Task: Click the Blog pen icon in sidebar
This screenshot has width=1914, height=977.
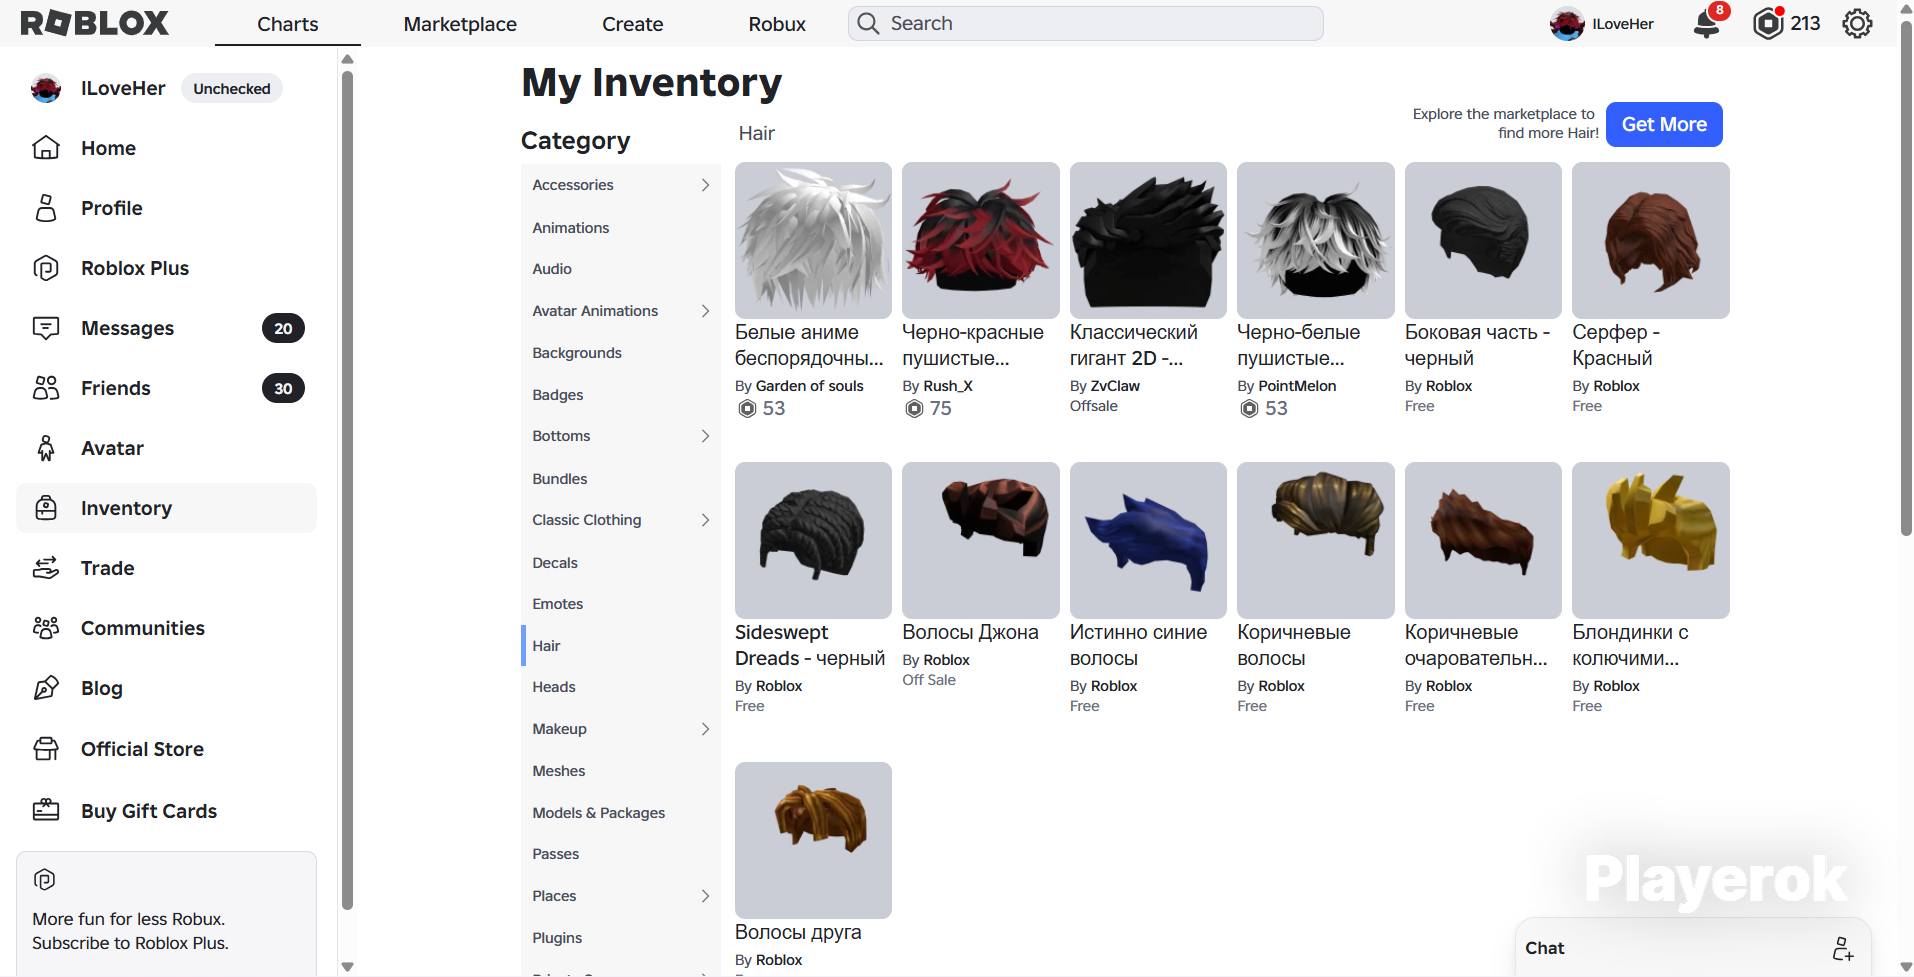Action: pyautogui.click(x=46, y=688)
